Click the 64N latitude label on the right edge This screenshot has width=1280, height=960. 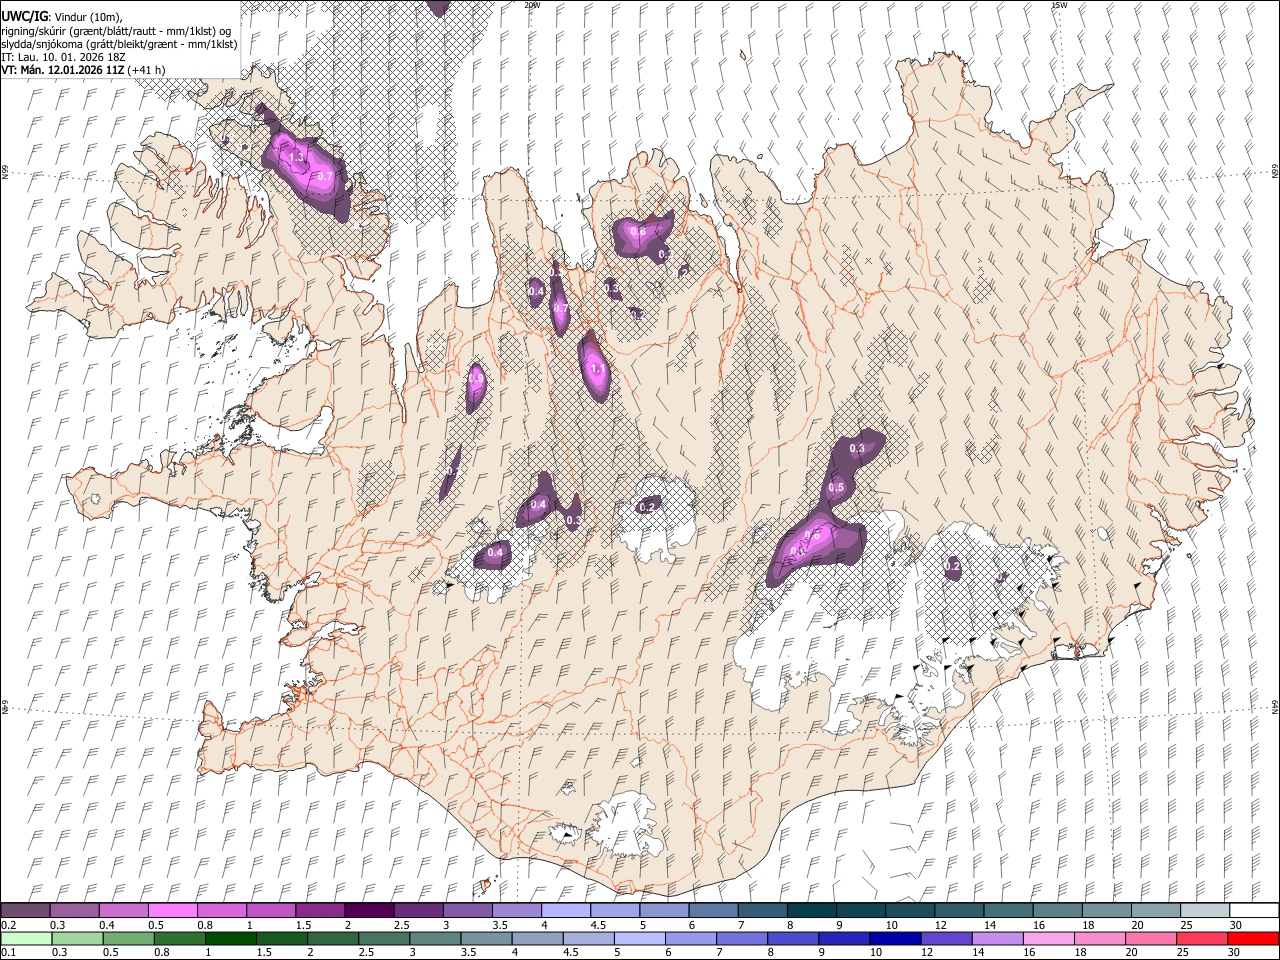point(1275,707)
